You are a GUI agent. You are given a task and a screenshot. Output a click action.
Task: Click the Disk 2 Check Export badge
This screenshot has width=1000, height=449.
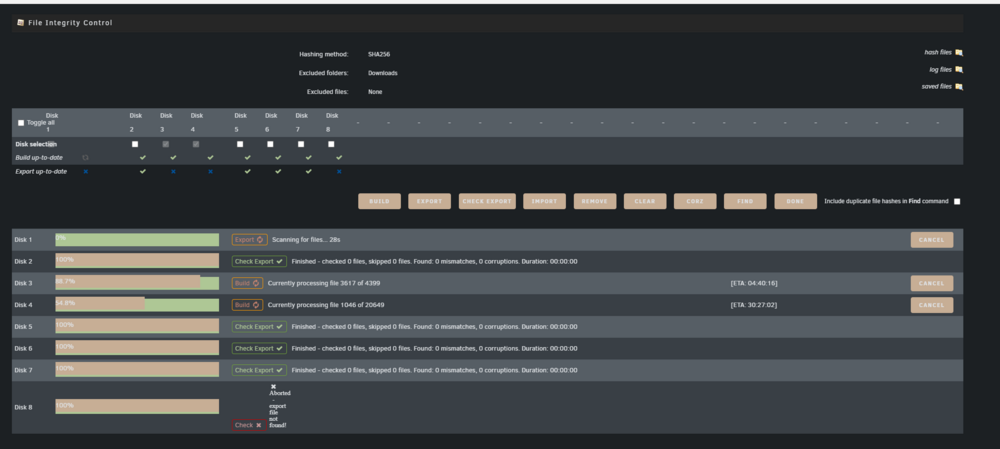(x=259, y=261)
